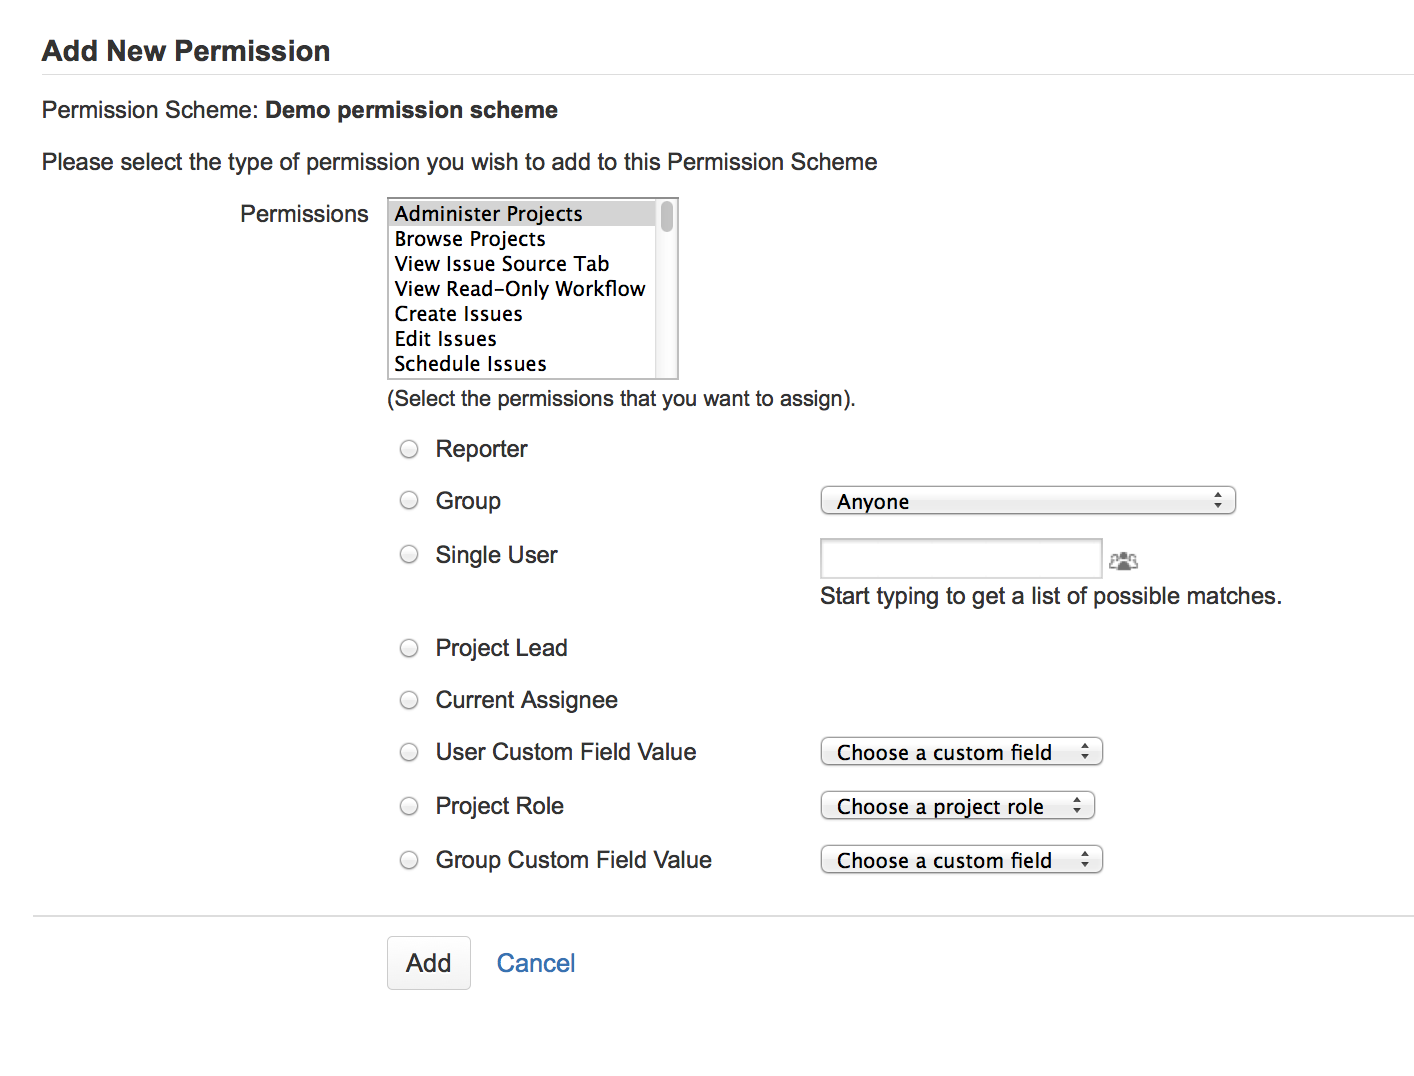Open the Anyone group dropdown
Image resolution: width=1414 pixels, height=1076 pixels.
point(1028,501)
